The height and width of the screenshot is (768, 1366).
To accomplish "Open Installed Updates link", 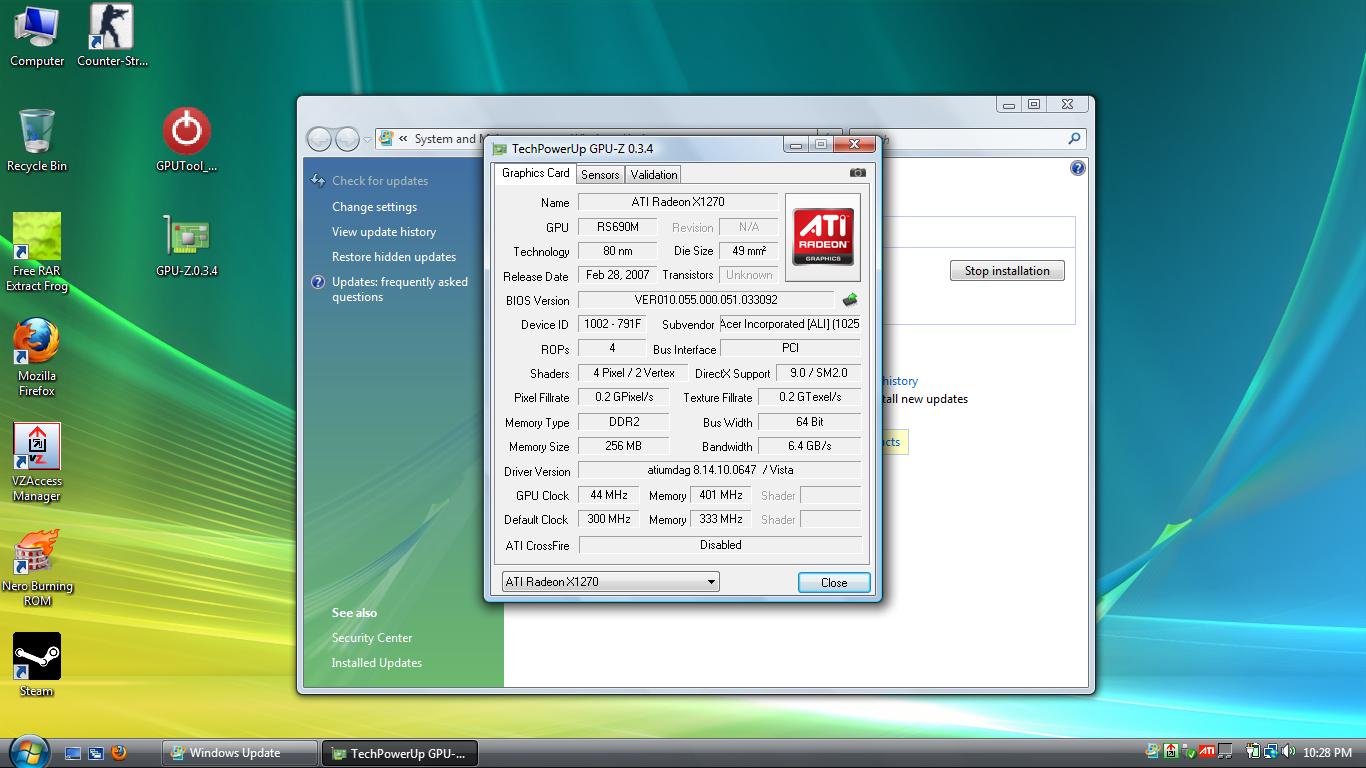I will [x=377, y=663].
